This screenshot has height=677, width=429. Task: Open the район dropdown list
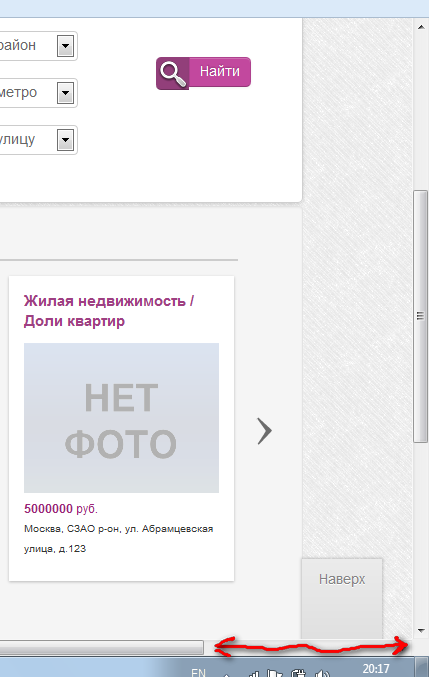pyautogui.click(x=65, y=46)
